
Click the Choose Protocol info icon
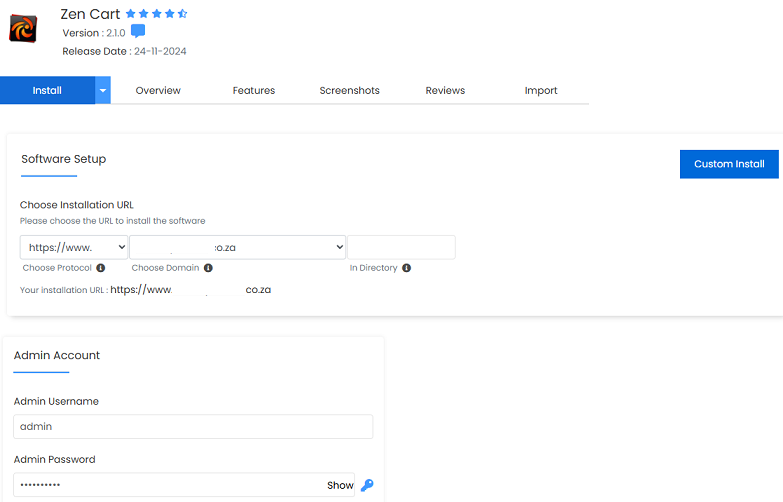point(101,268)
